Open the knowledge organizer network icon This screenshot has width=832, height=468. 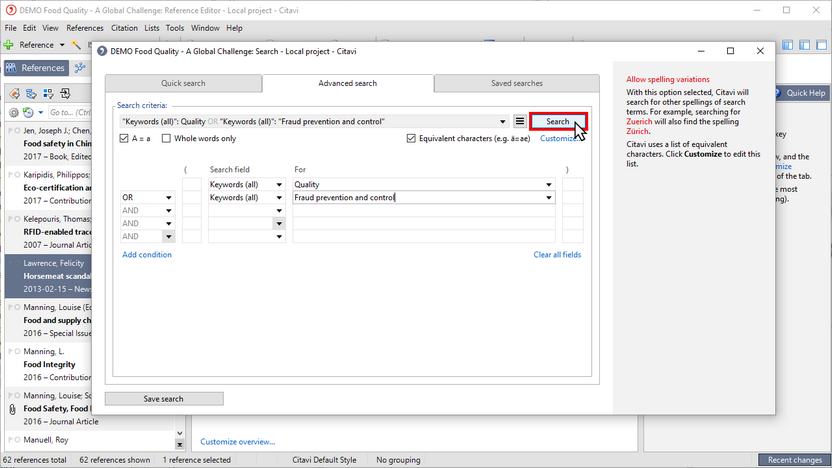coord(80,68)
